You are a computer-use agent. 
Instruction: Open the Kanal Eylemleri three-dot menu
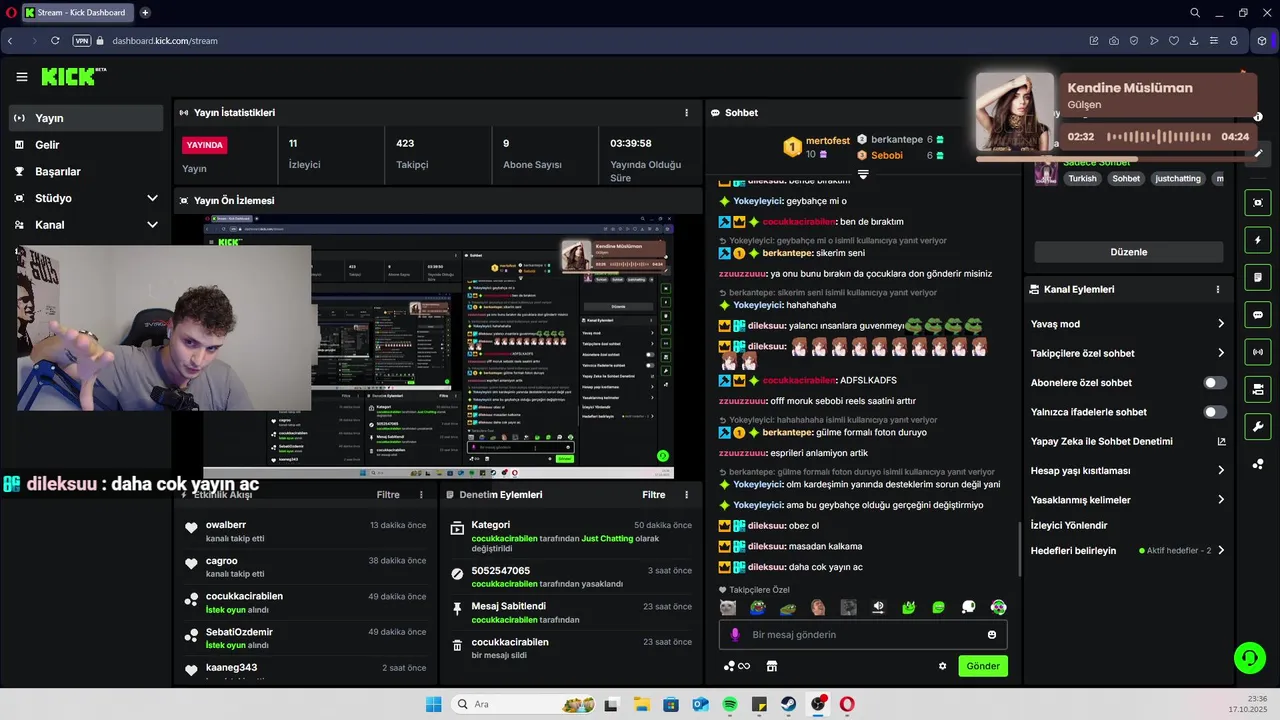(1217, 289)
